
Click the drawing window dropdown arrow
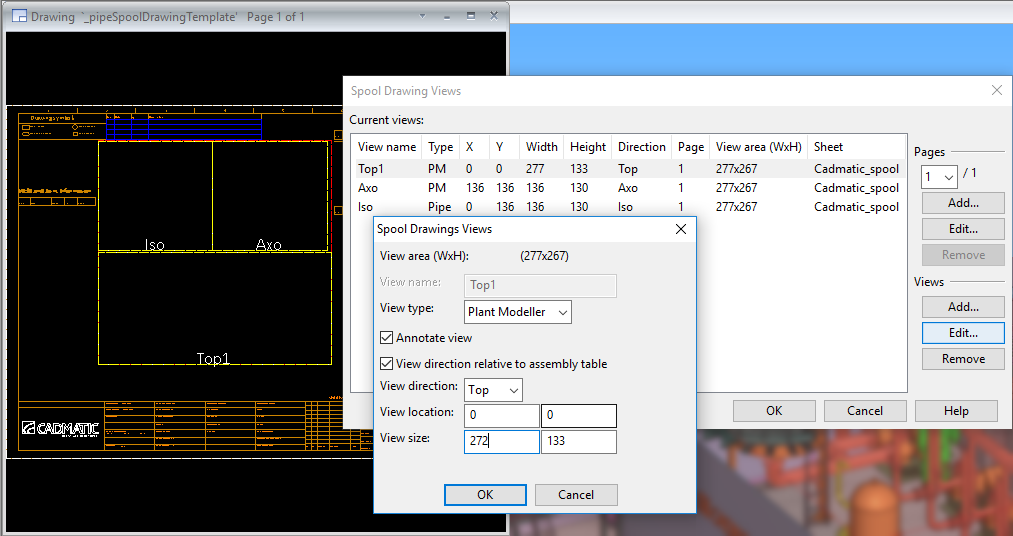[x=423, y=16]
